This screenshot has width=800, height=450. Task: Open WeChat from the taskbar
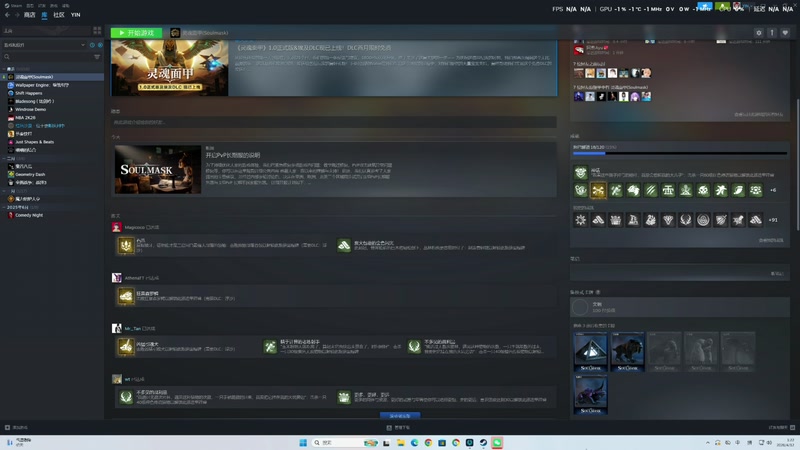(x=497, y=442)
